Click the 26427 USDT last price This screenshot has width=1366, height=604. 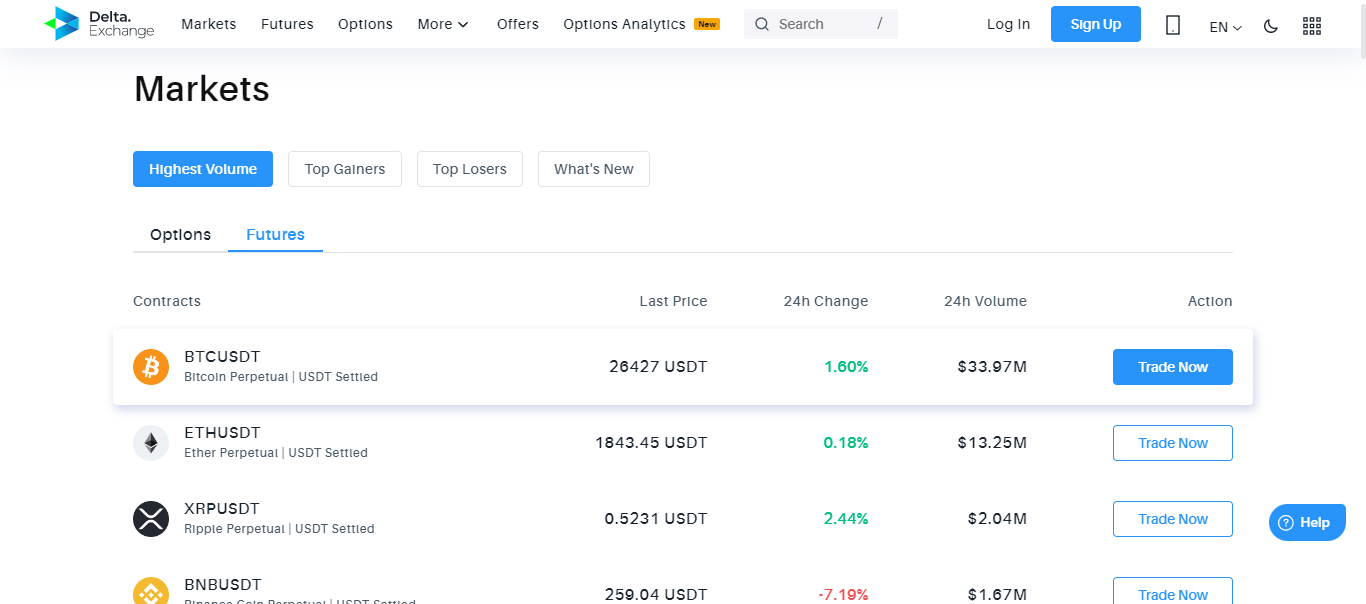point(658,367)
